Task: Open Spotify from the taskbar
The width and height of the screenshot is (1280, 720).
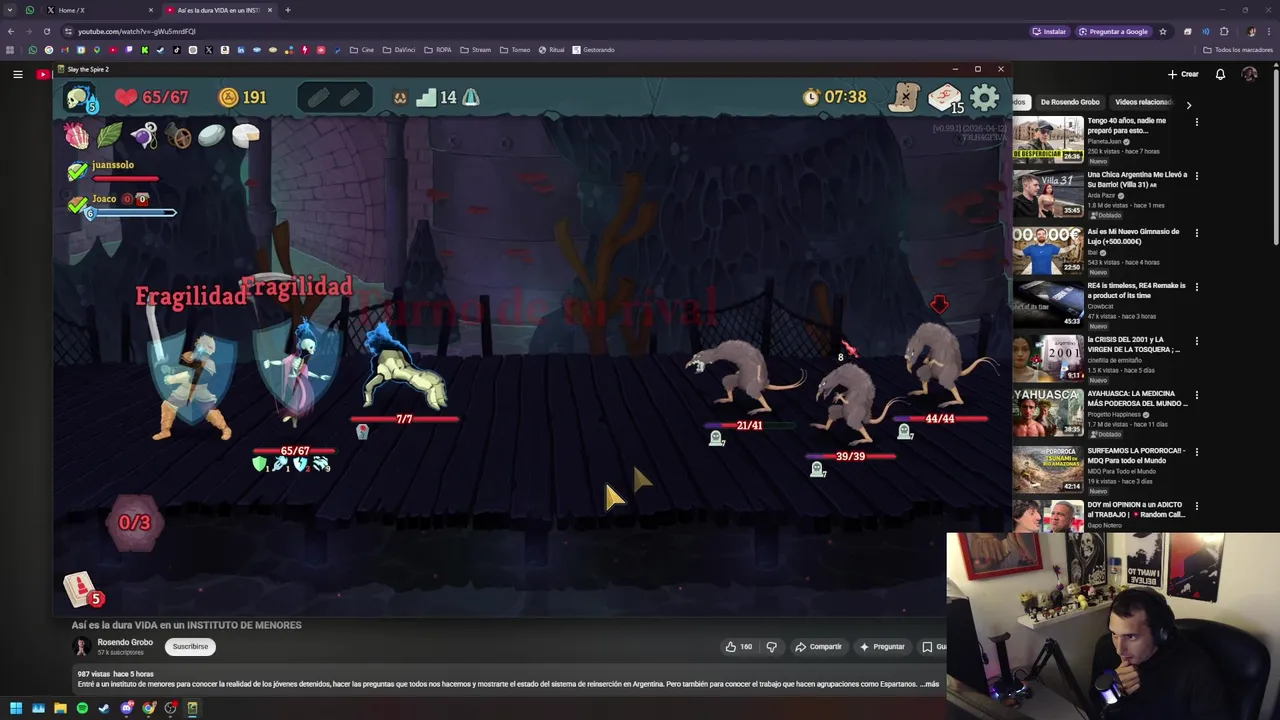Action: [x=82, y=708]
